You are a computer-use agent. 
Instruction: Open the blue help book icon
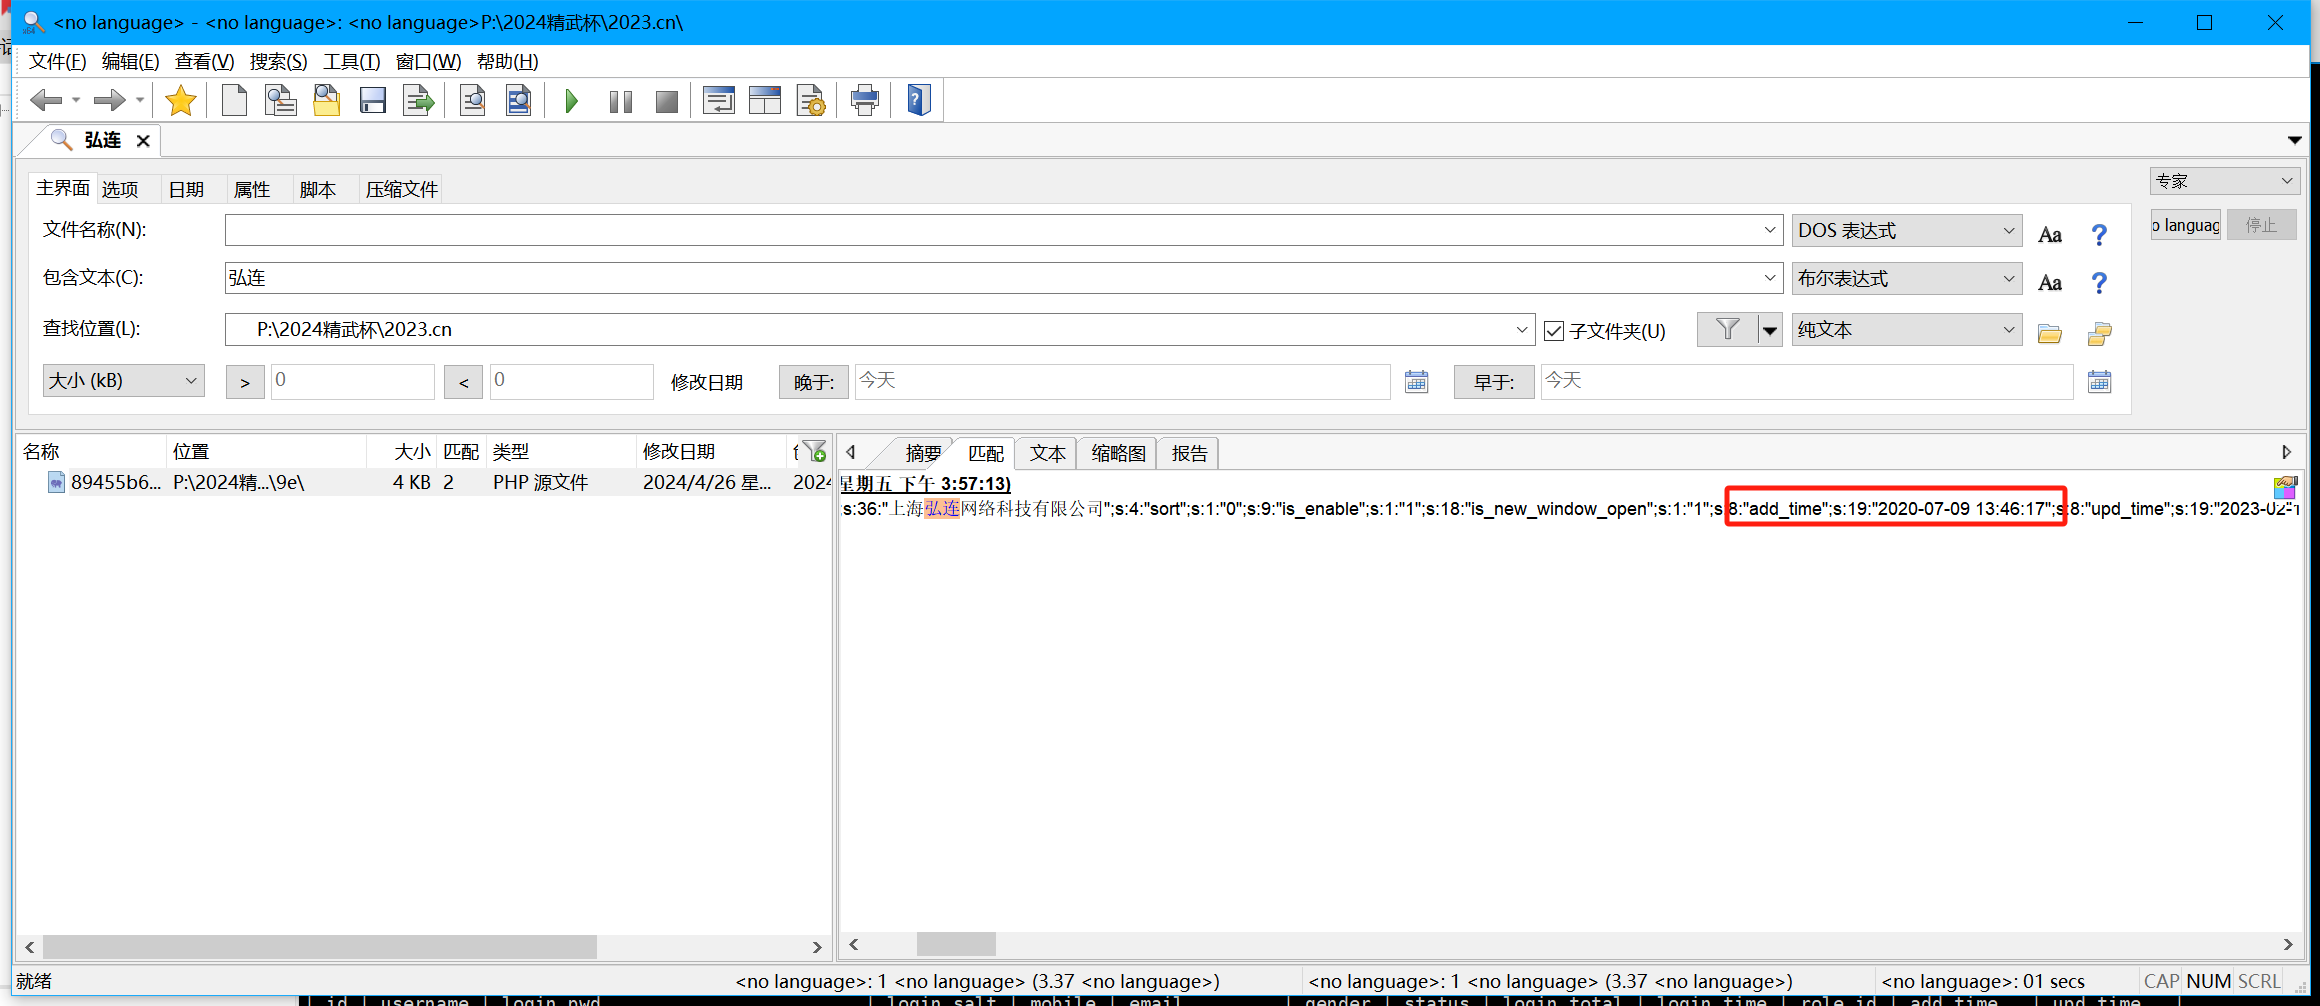click(x=919, y=100)
